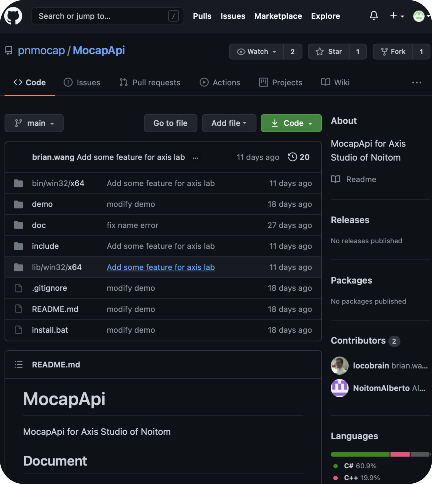The image size is (432, 484).
Task: Open the MocapApi repository link
Action: [x=99, y=50]
